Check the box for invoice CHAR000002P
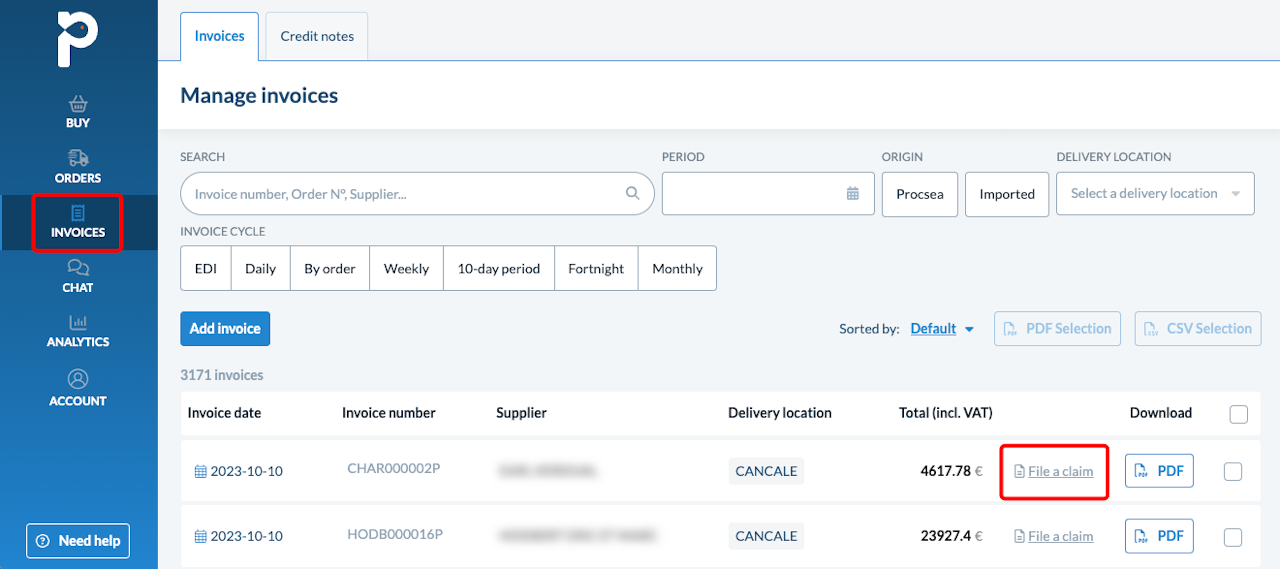 coord(1233,471)
